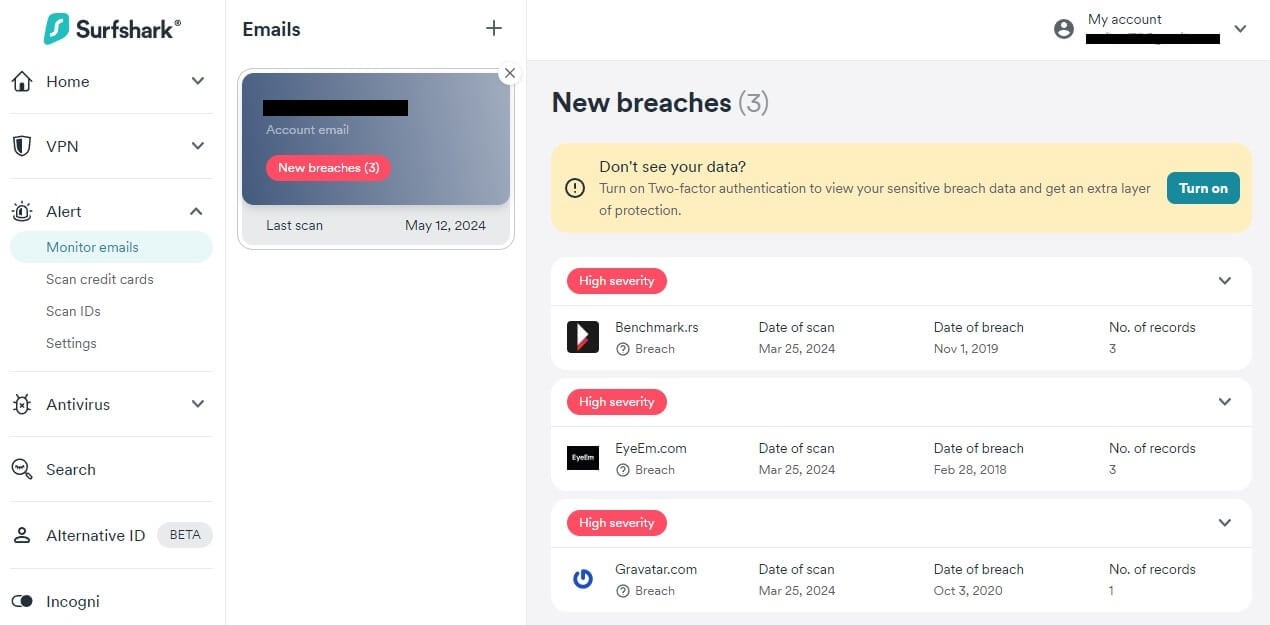Image resolution: width=1270 pixels, height=625 pixels.
Task: Click the Benchmark.rs breach logo
Action: 583,337
